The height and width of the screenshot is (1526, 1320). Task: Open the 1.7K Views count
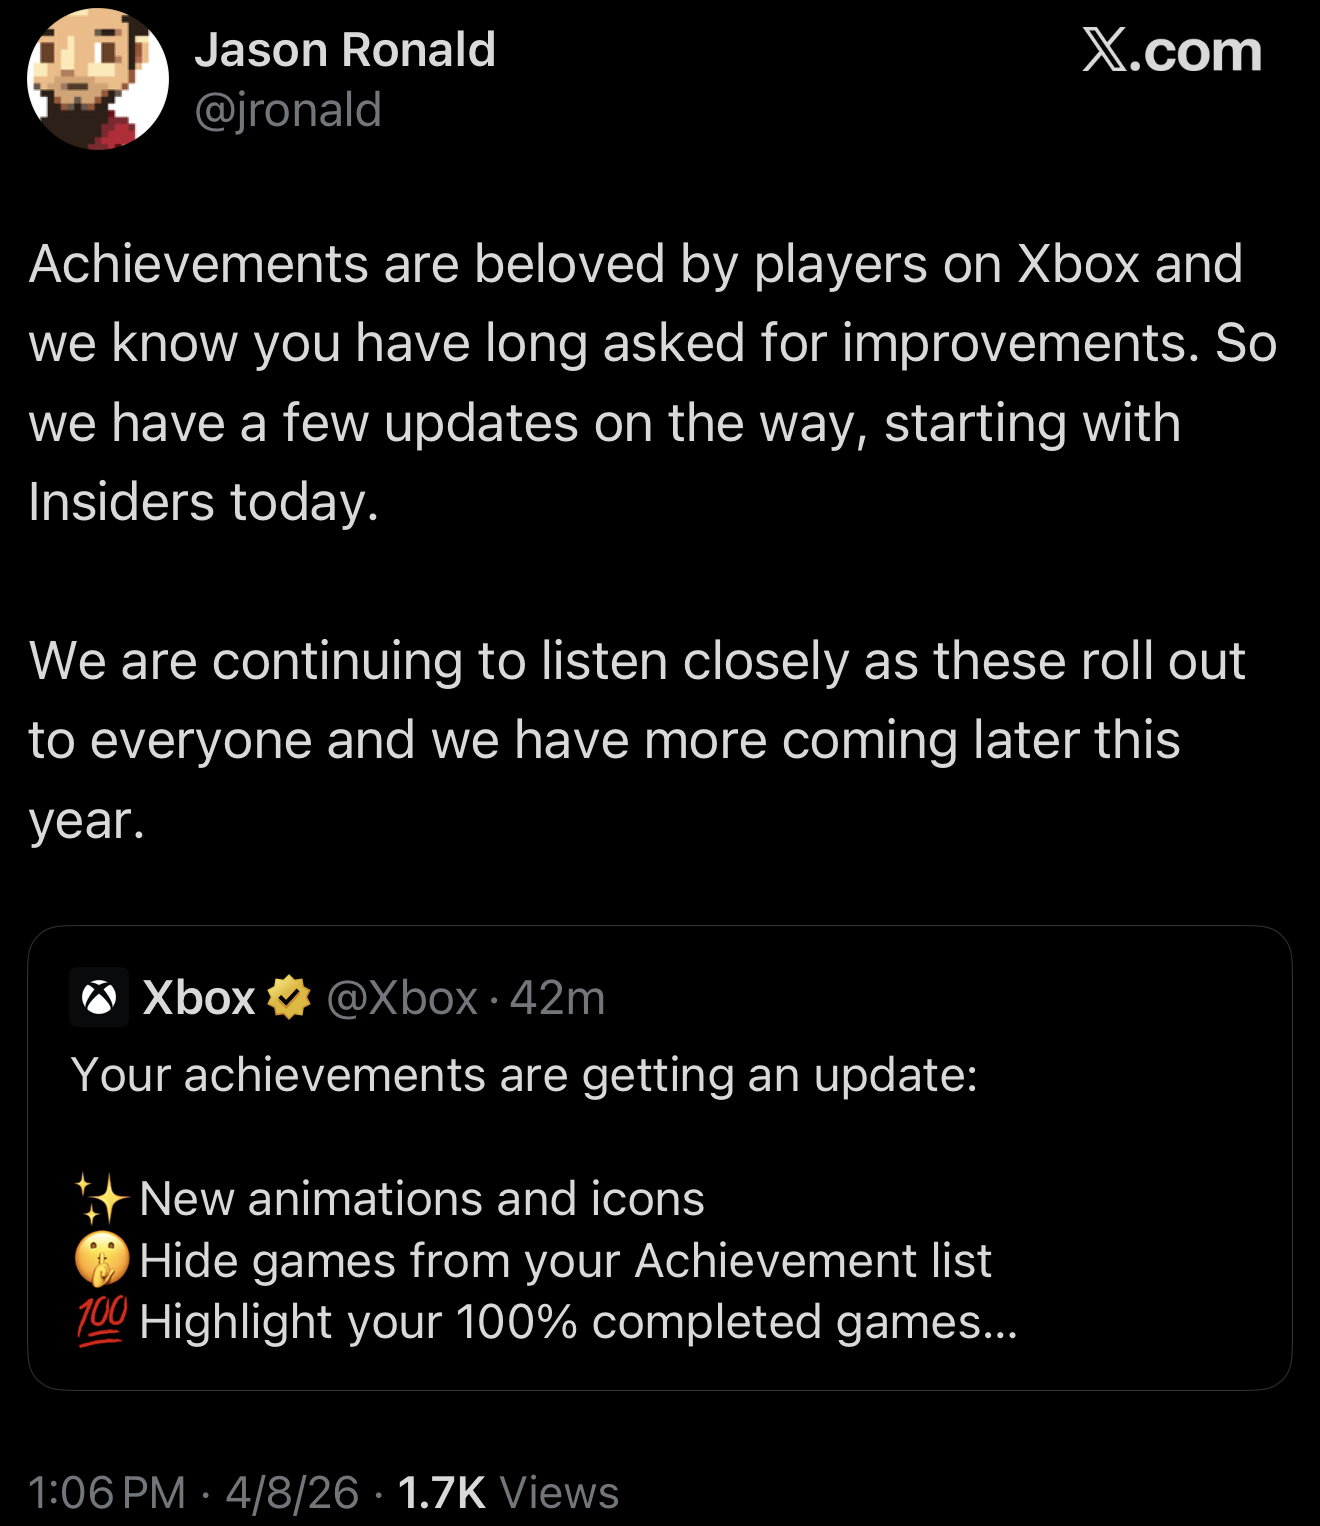point(508,1493)
